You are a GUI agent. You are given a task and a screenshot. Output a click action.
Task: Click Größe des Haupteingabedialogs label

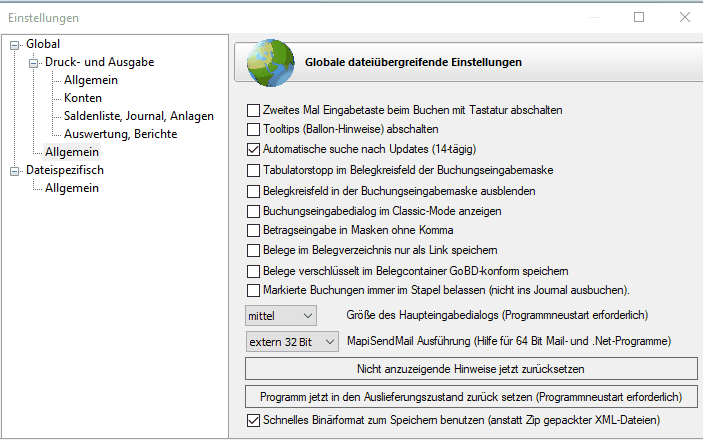tap(497, 315)
